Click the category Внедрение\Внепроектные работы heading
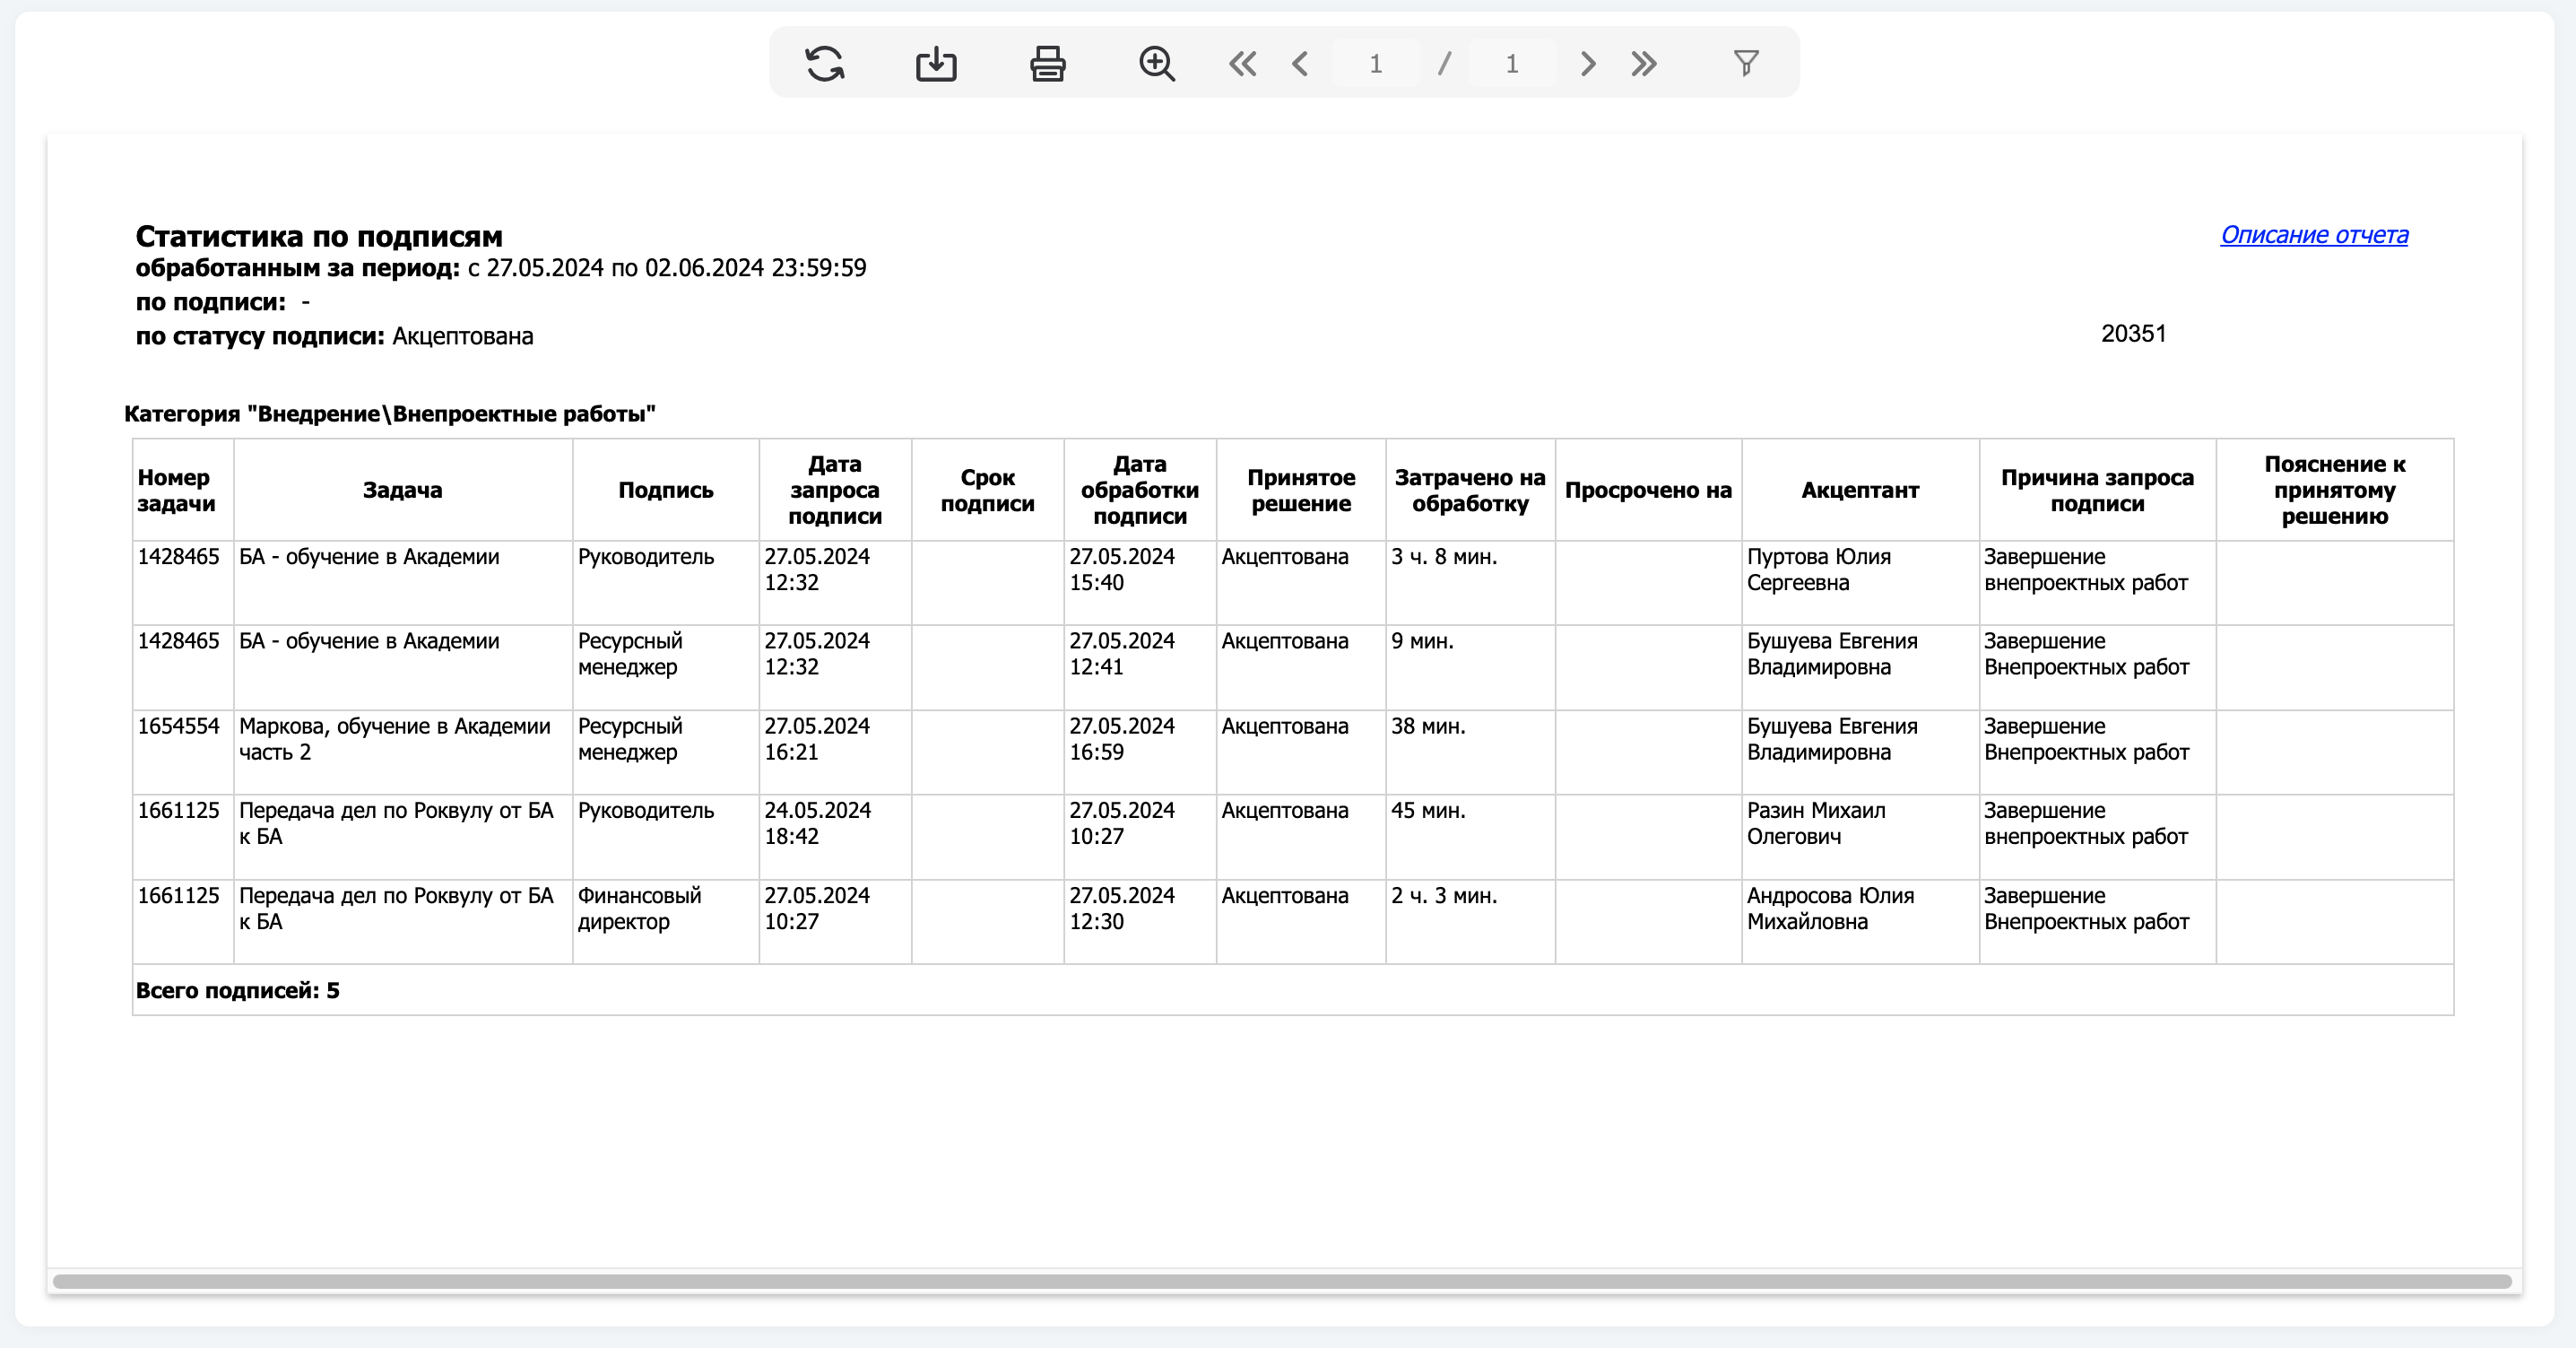 [390, 414]
